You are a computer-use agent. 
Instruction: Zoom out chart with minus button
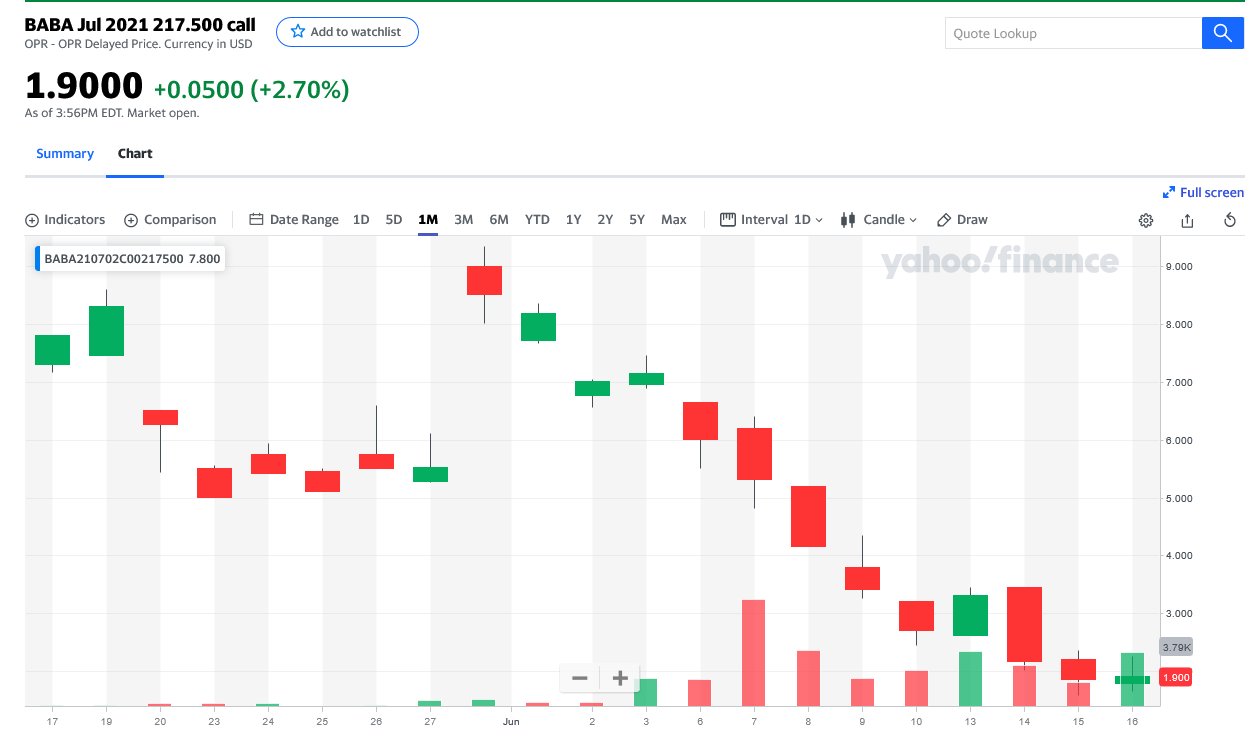coord(579,678)
